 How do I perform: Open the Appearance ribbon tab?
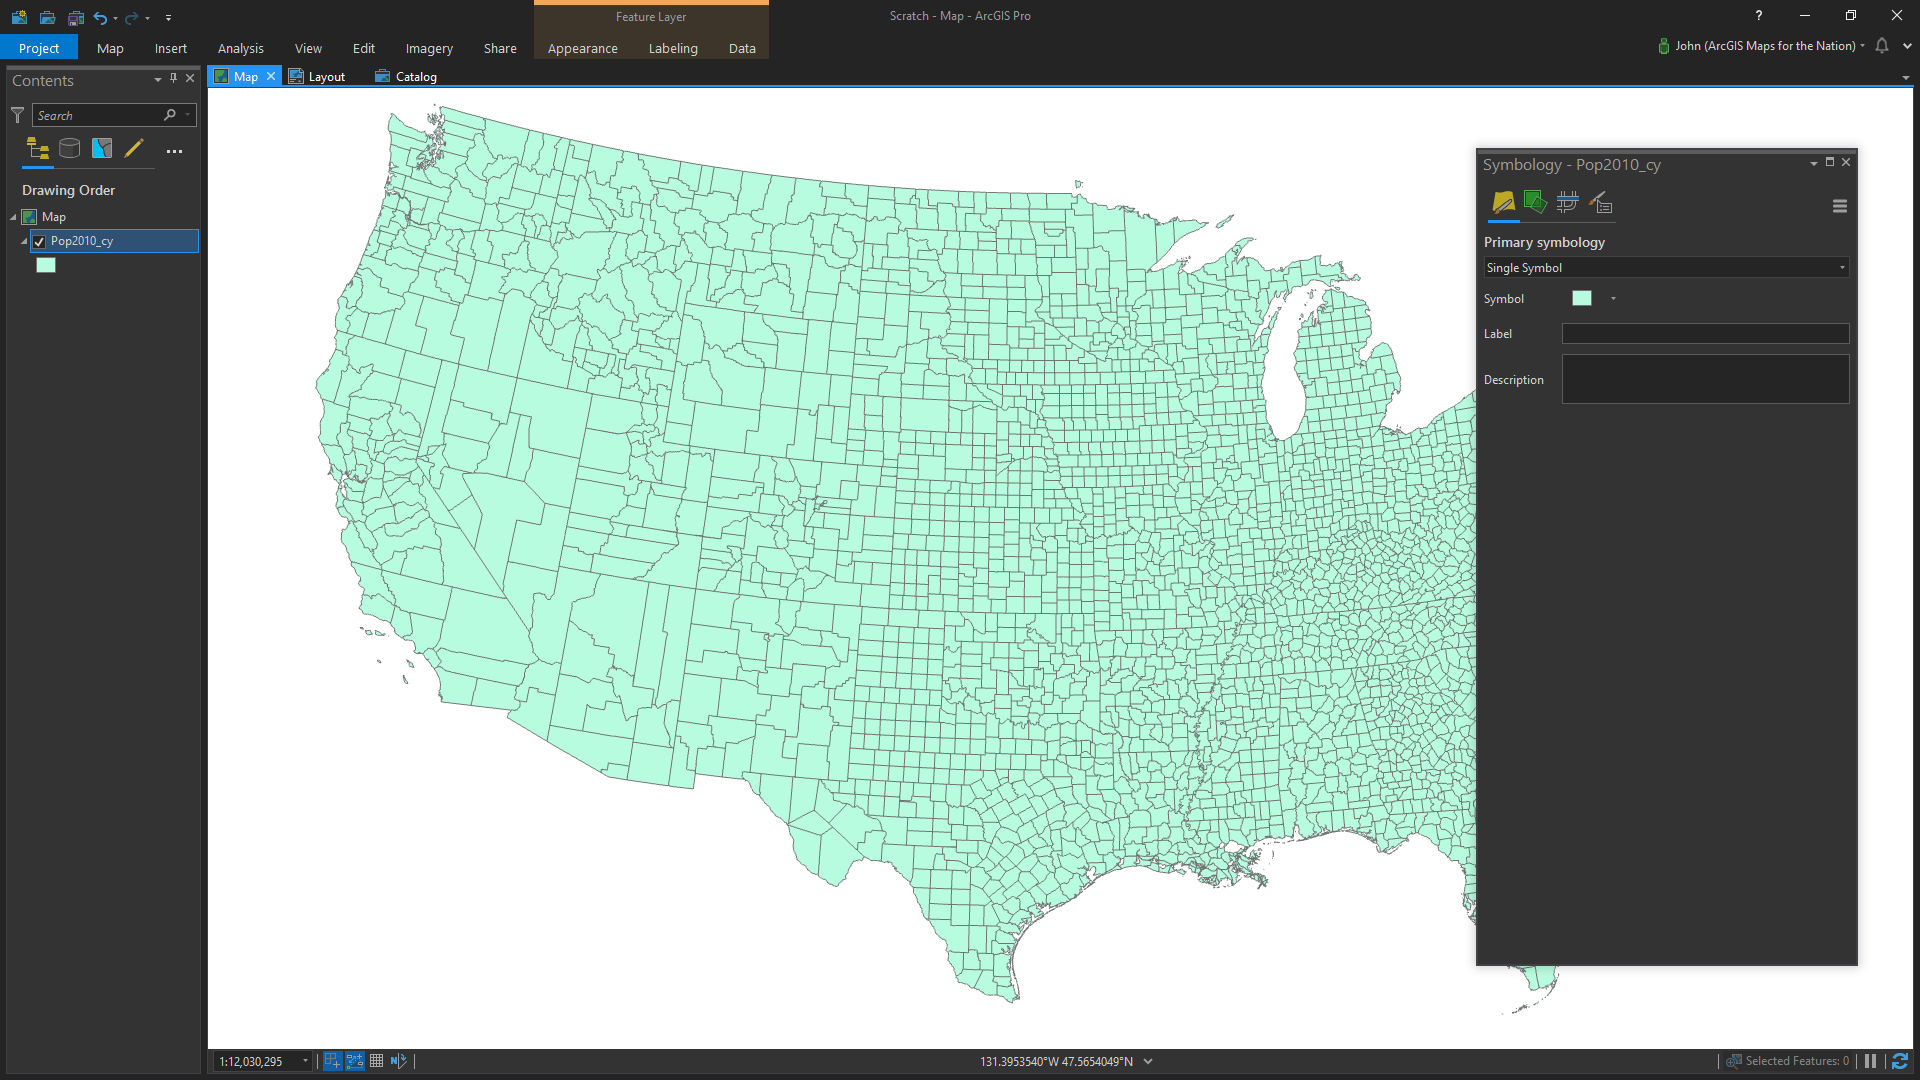pos(582,48)
